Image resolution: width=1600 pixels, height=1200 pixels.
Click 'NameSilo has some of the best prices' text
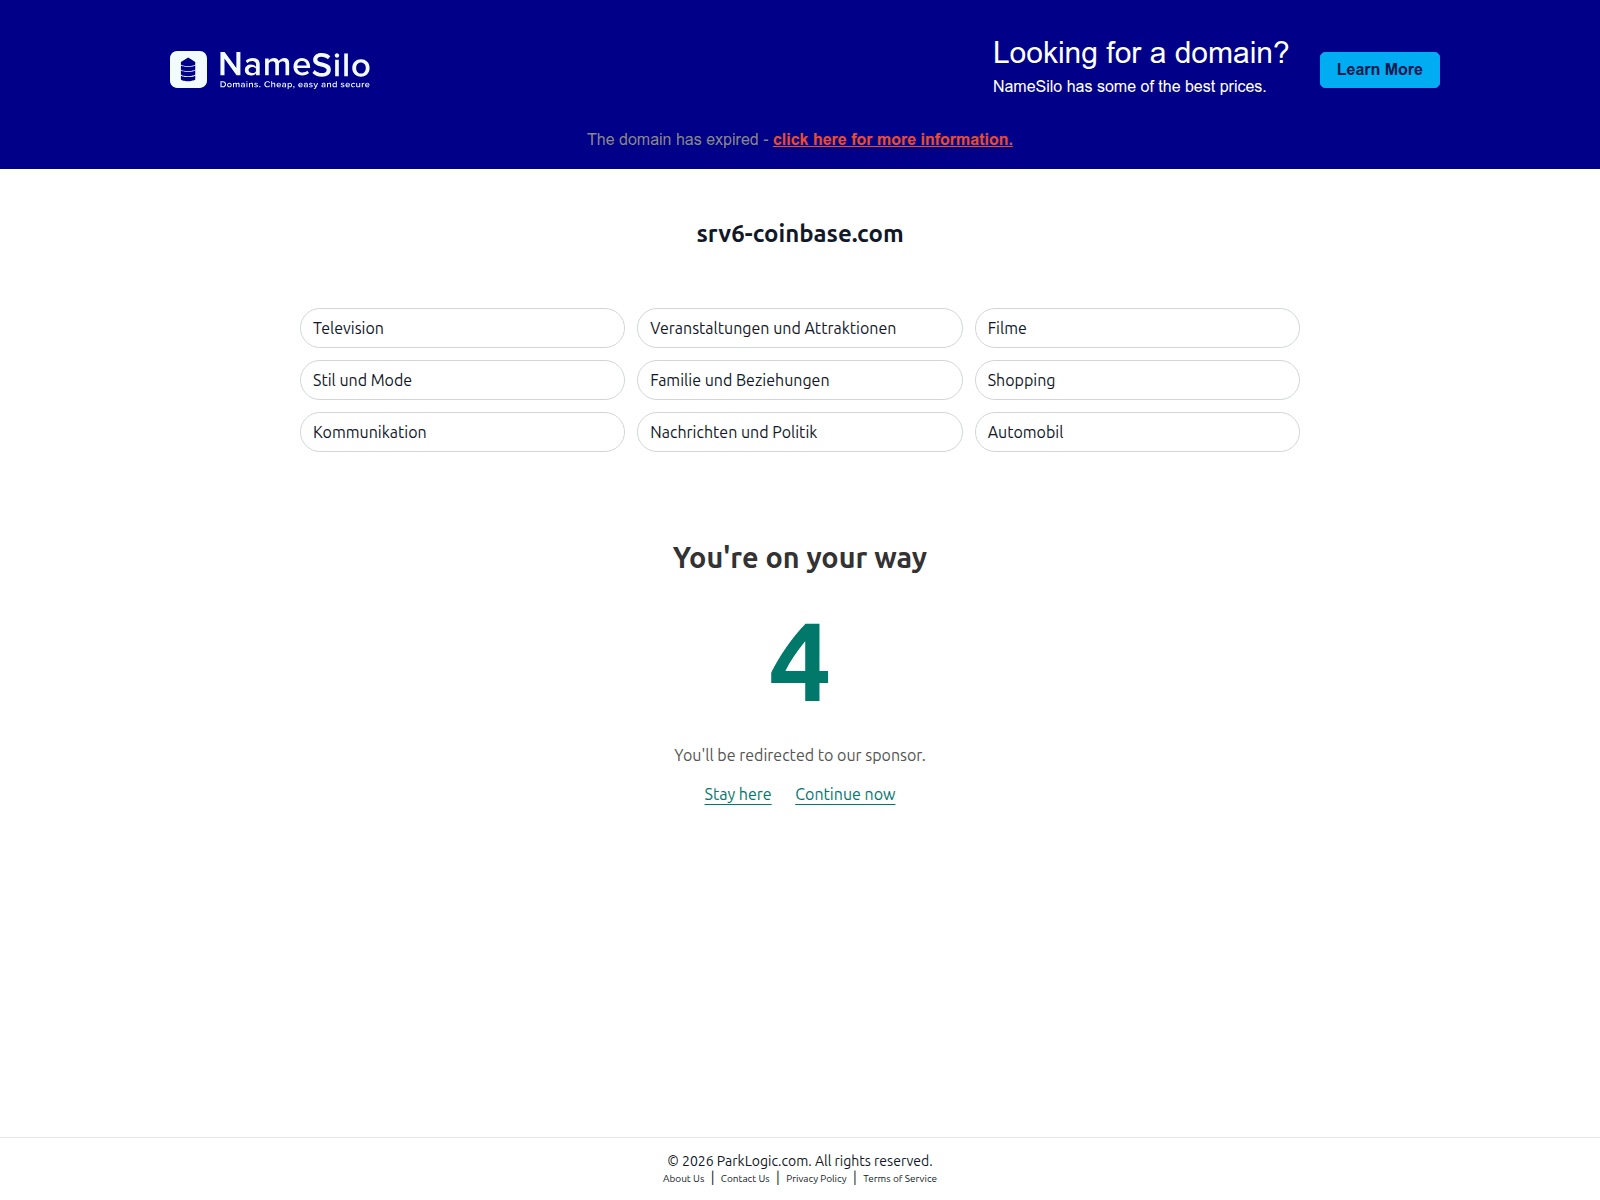tap(1129, 87)
